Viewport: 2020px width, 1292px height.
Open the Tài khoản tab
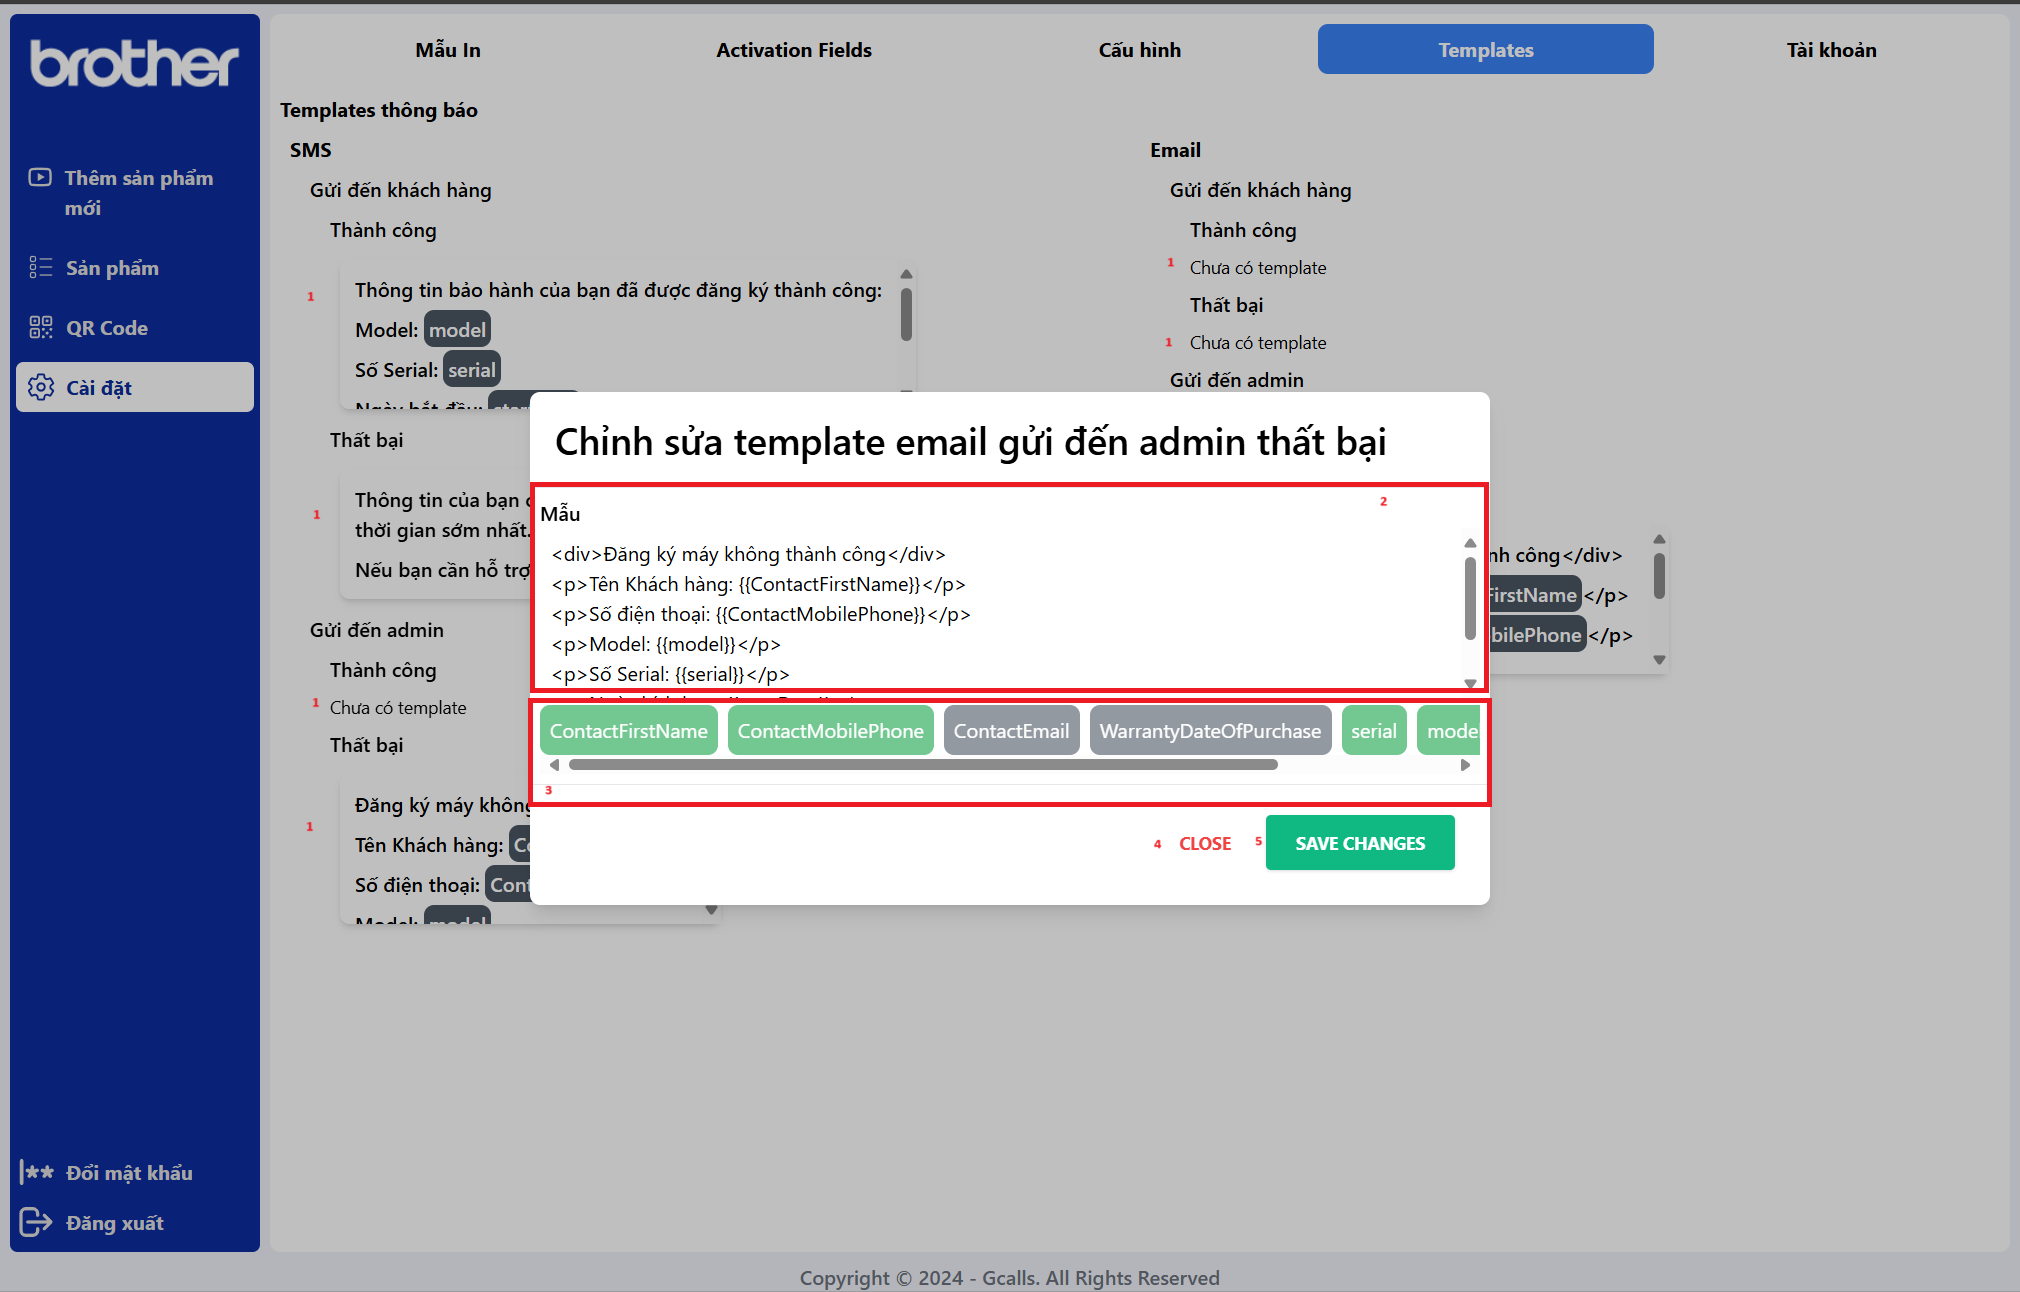[x=1831, y=49]
